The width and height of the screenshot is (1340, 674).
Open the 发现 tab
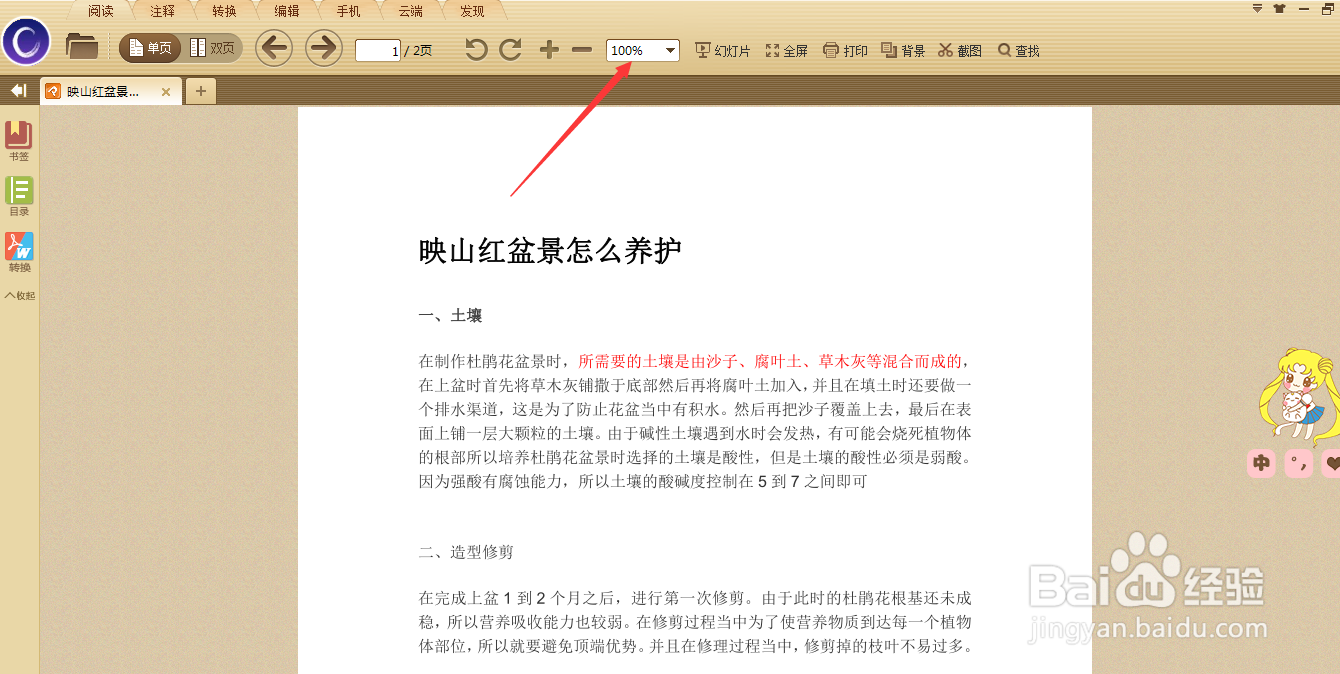click(473, 12)
